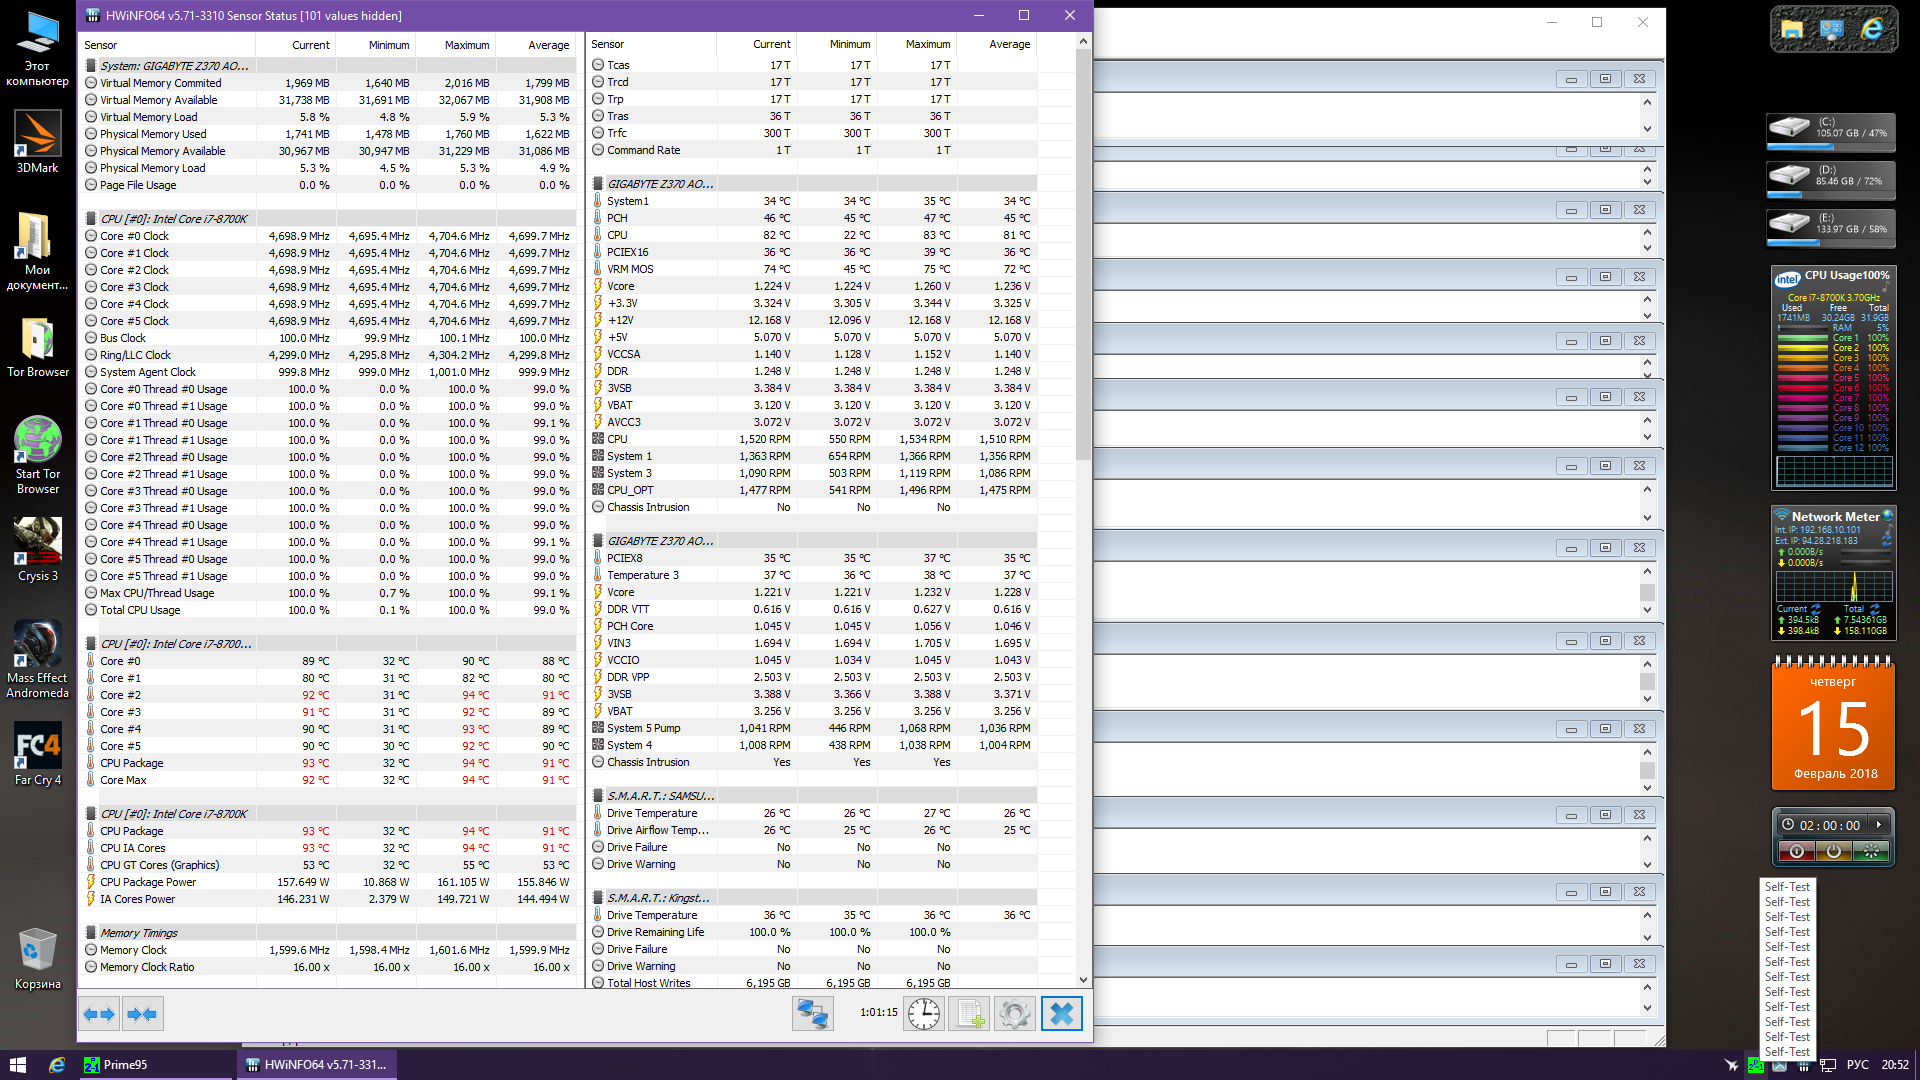Open the Windows Start button

point(17,1065)
